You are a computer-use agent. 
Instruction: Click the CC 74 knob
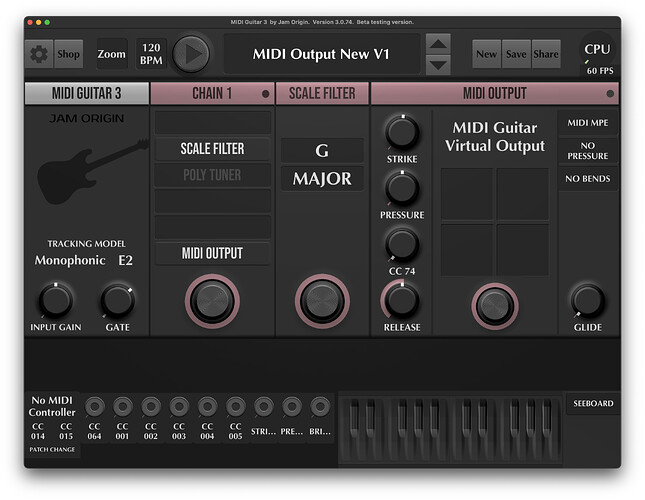tap(402, 244)
